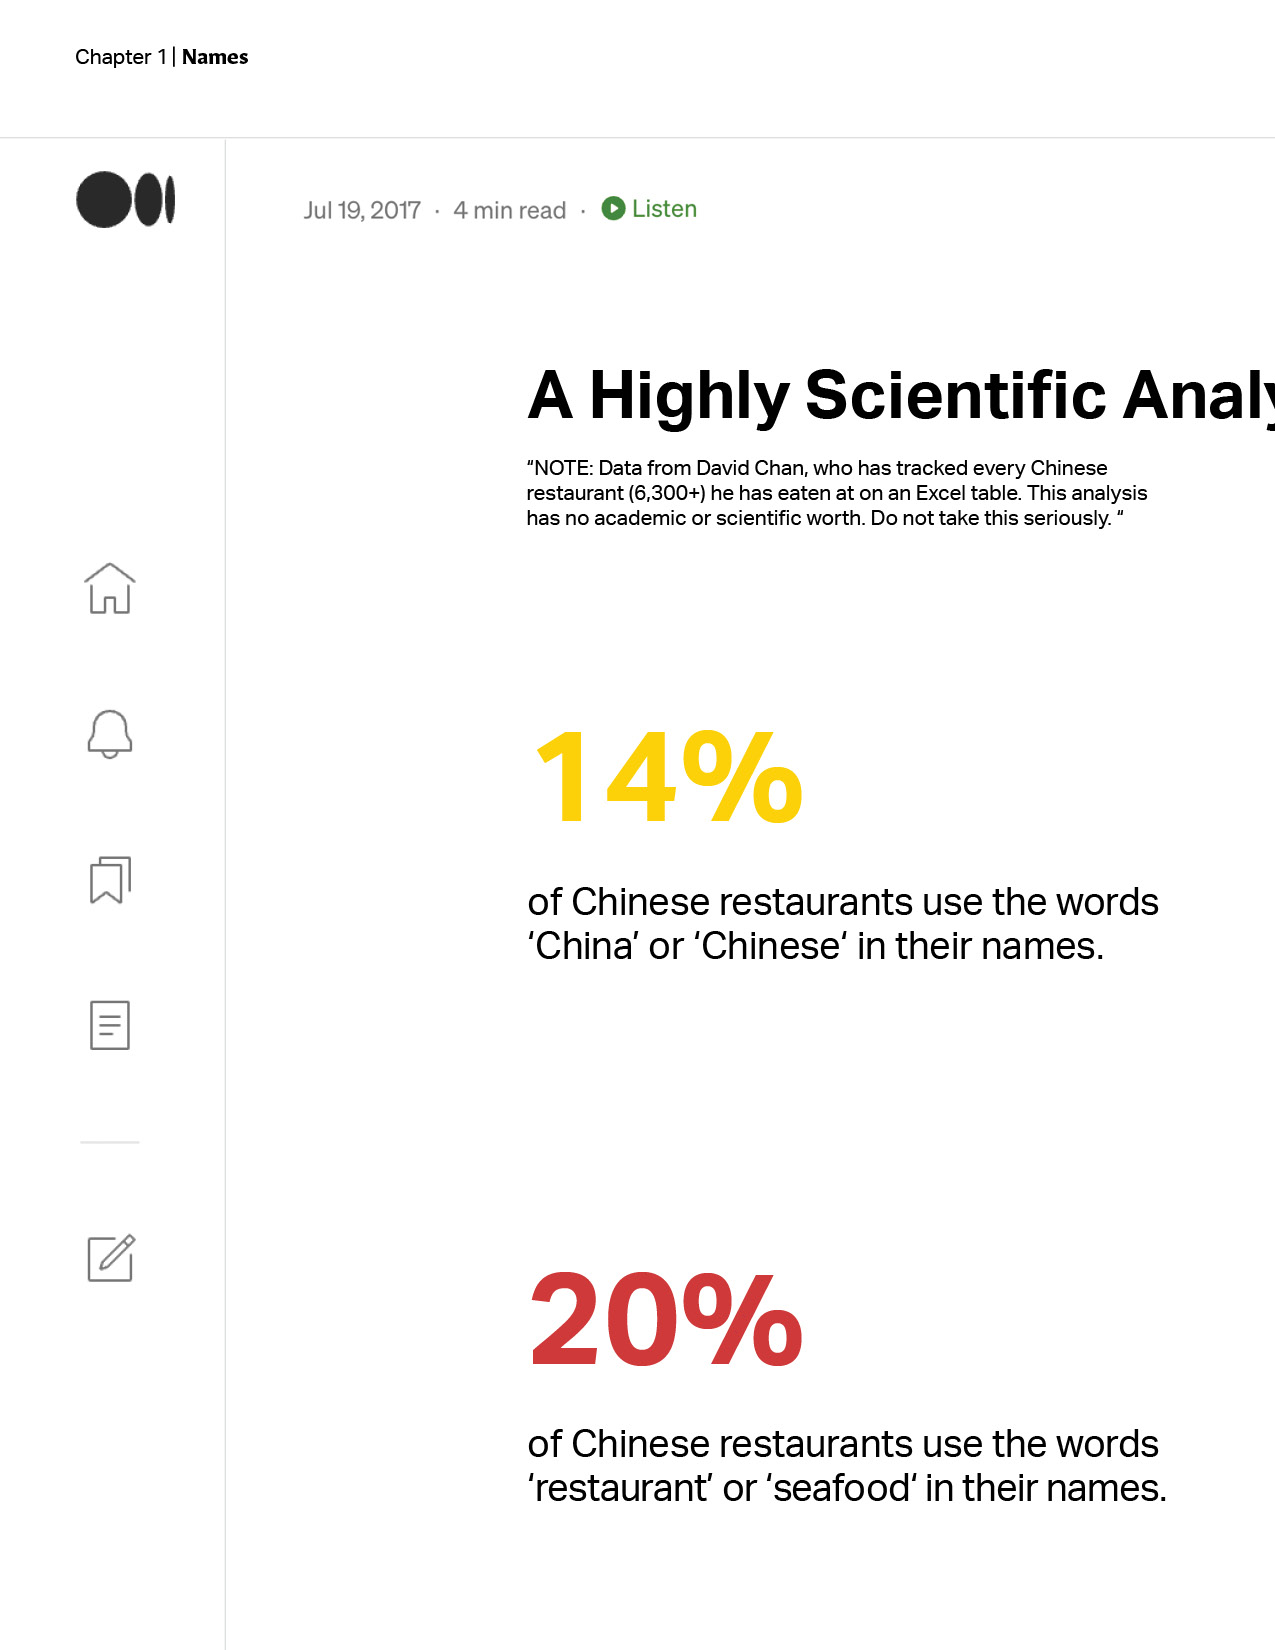Go to Home via house icon
Viewport: 1275px width, 1650px height.
[x=110, y=588]
